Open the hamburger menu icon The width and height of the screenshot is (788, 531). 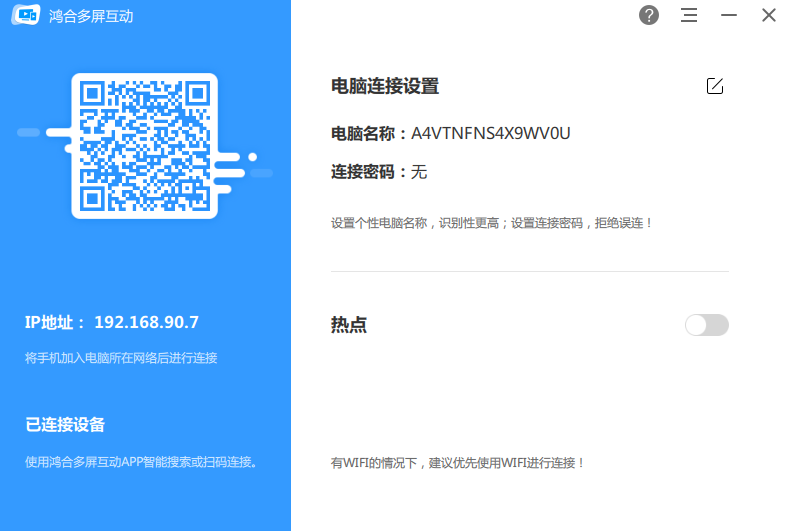[689, 15]
